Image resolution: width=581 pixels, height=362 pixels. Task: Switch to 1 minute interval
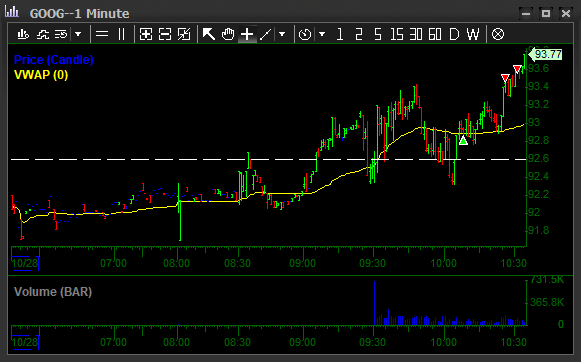[x=340, y=34]
